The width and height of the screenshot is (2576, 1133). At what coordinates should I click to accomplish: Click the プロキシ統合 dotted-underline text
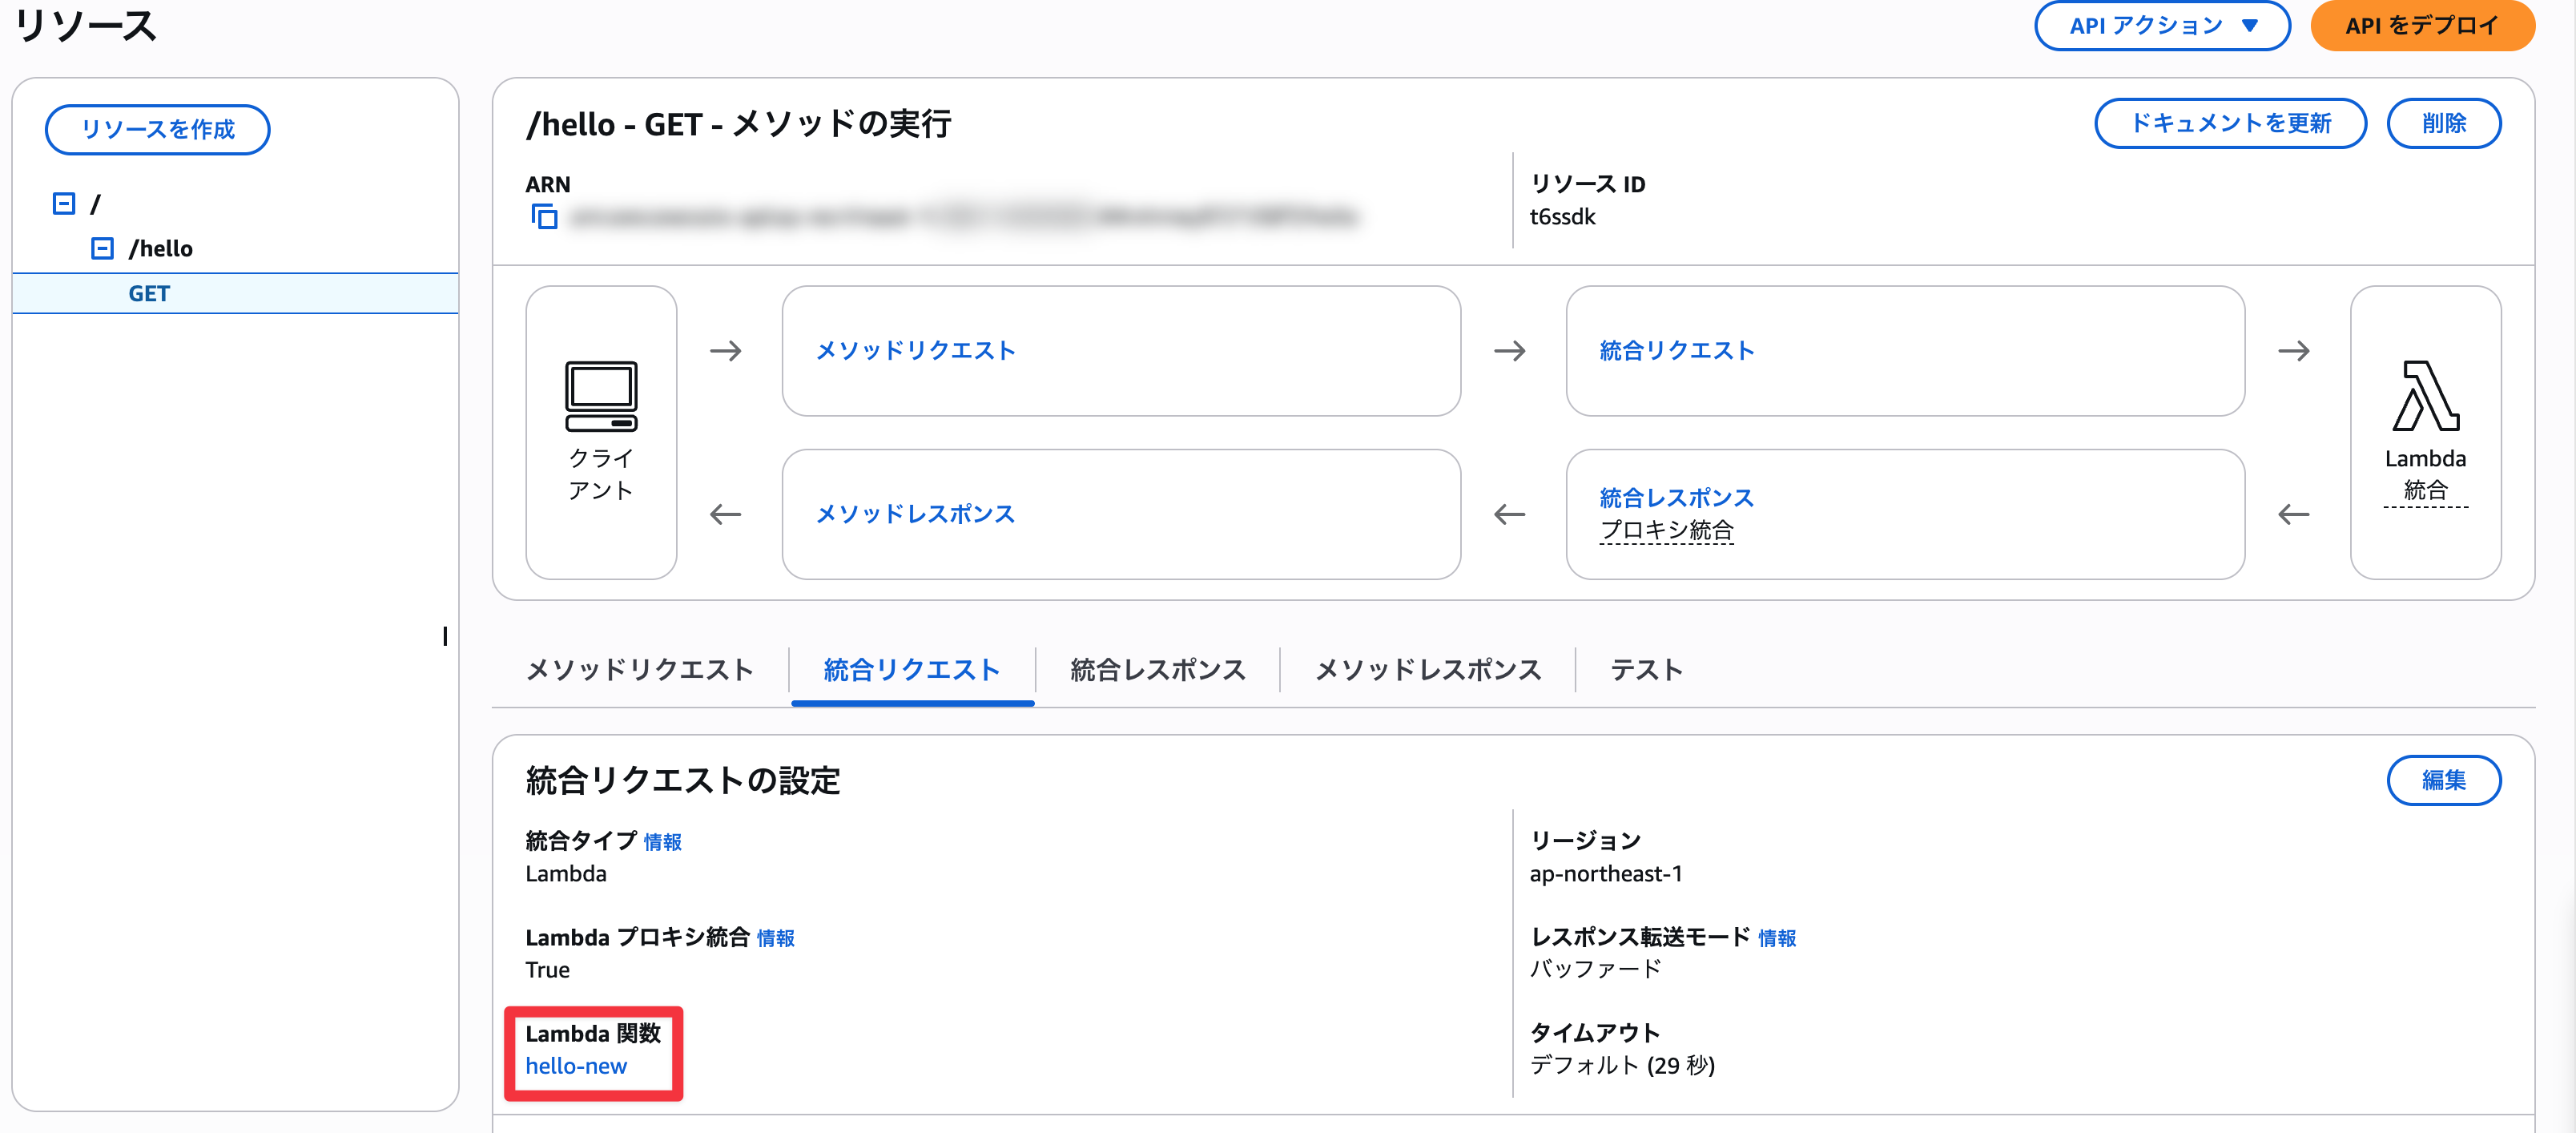(x=1666, y=530)
